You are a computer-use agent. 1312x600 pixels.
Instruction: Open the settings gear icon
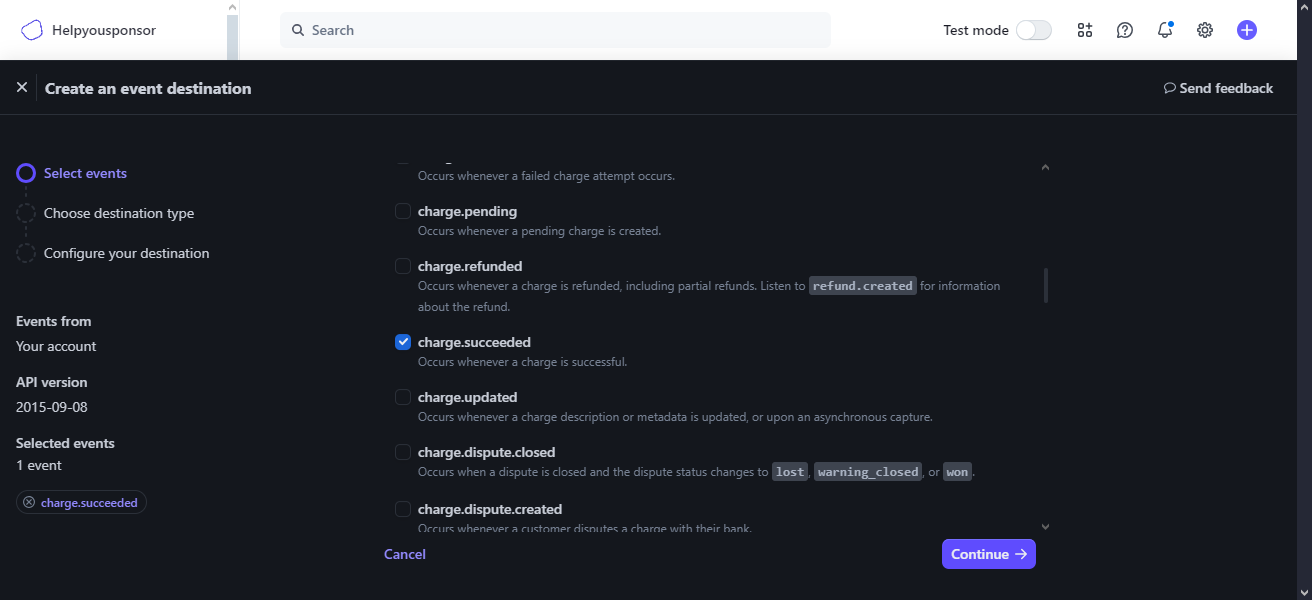(x=1205, y=30)
